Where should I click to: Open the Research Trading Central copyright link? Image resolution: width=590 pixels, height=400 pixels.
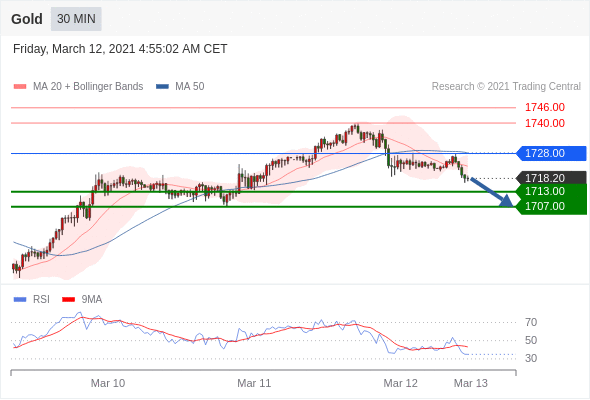pos(506,87)
